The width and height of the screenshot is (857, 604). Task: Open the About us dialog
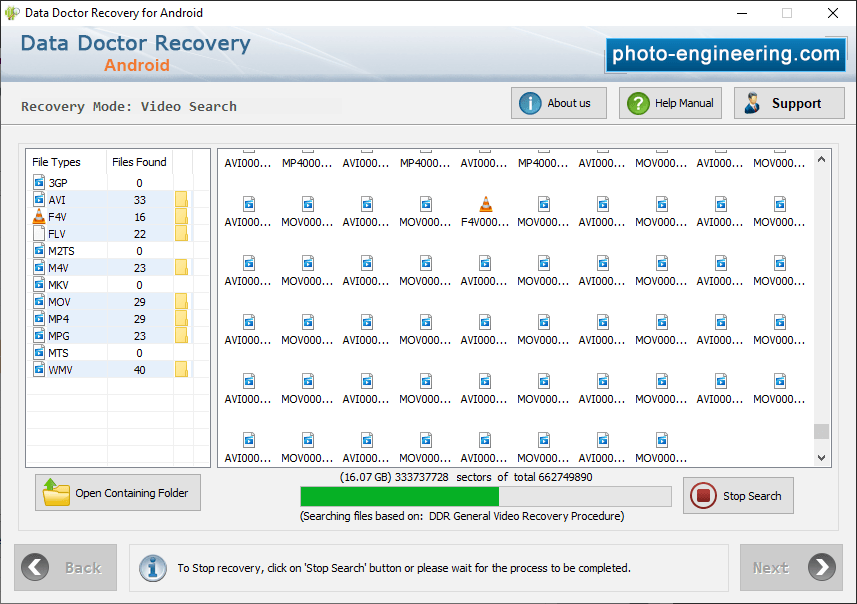pos(559,103)
